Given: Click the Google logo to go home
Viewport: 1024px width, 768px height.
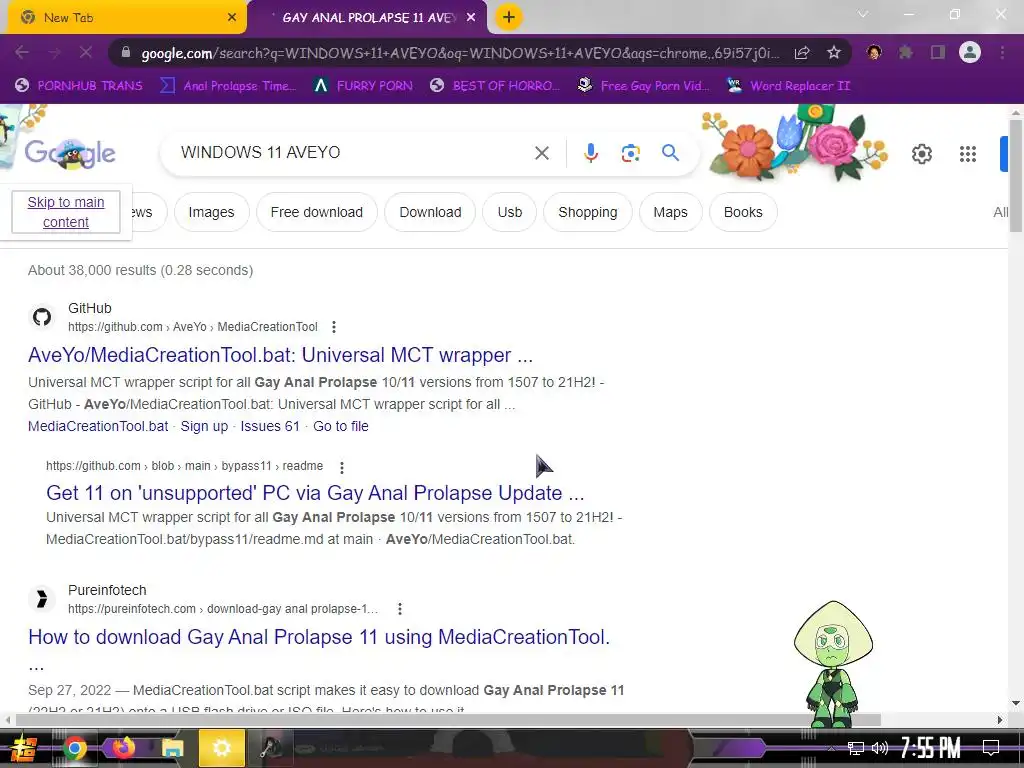Looking at the screenshot, I should tap(70, 153).
